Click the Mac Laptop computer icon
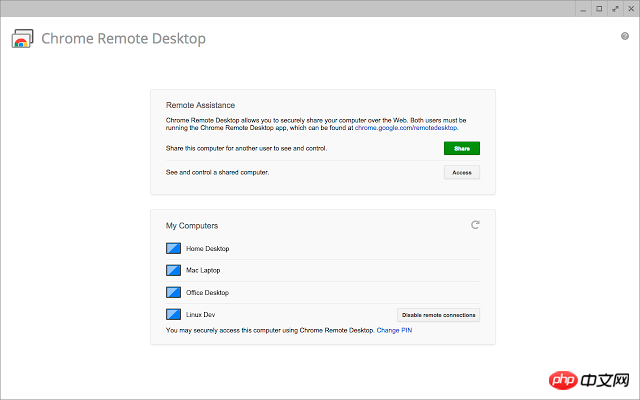This screenshot has height=400, width=640. (x=173, y=270)
